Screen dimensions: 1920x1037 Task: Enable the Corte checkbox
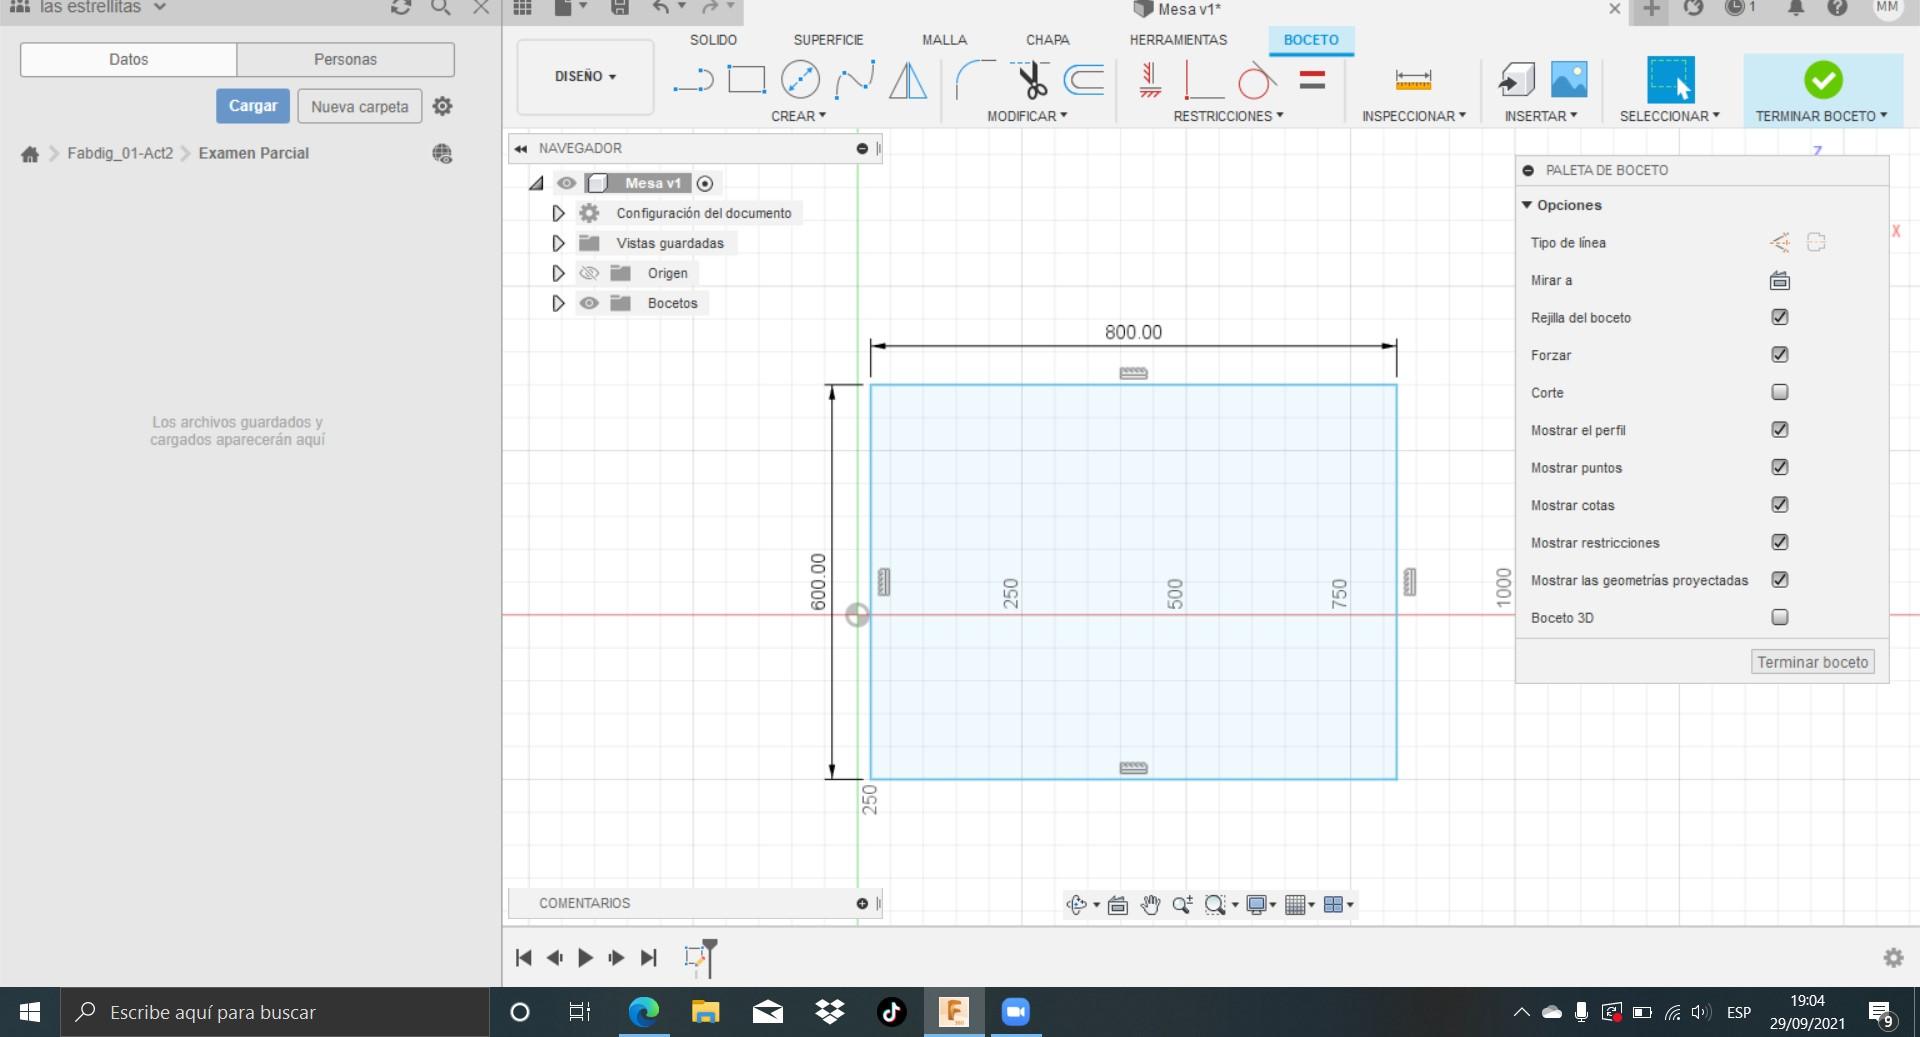1779,392
